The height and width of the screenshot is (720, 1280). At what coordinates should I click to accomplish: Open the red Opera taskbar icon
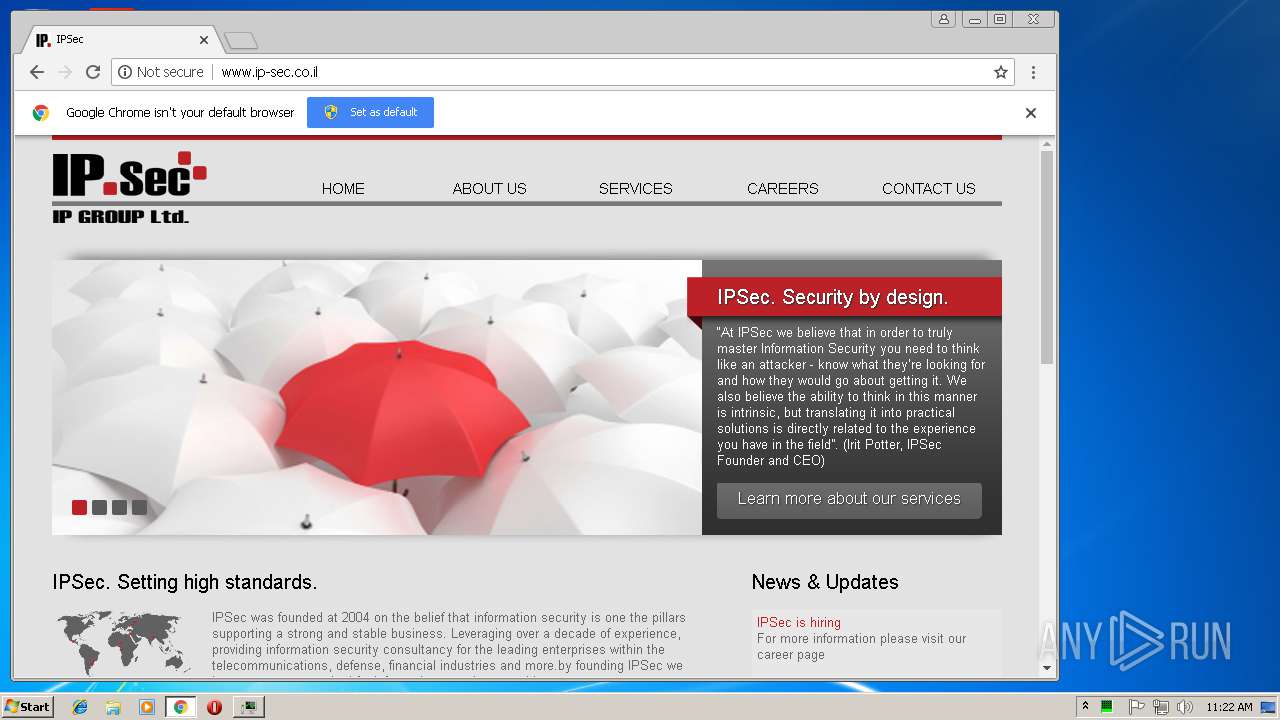point(214,707)
